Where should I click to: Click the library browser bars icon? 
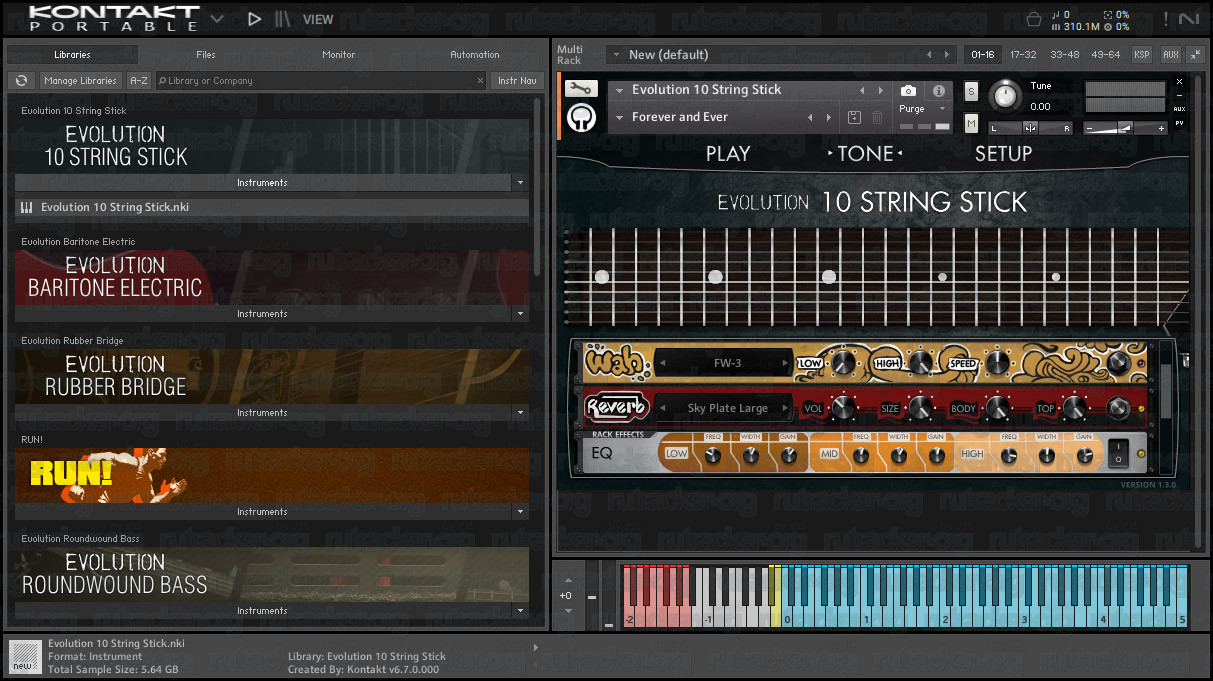coord(283,18)
